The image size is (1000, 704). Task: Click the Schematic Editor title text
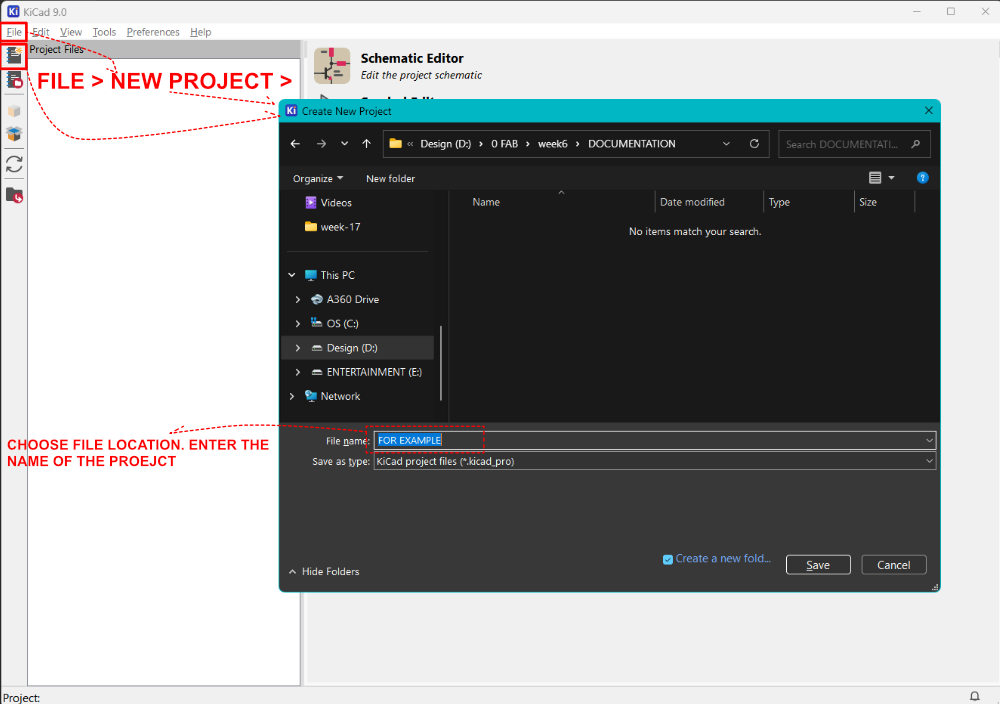pos(412,58)
